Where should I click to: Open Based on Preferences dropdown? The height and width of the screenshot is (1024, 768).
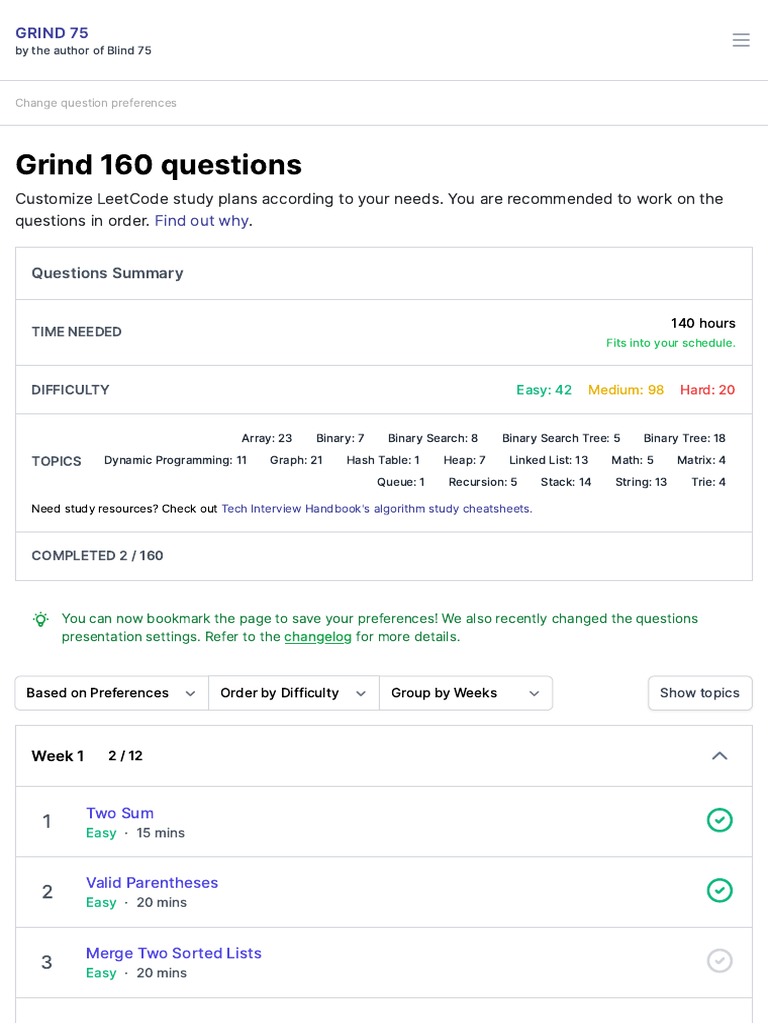111,693
